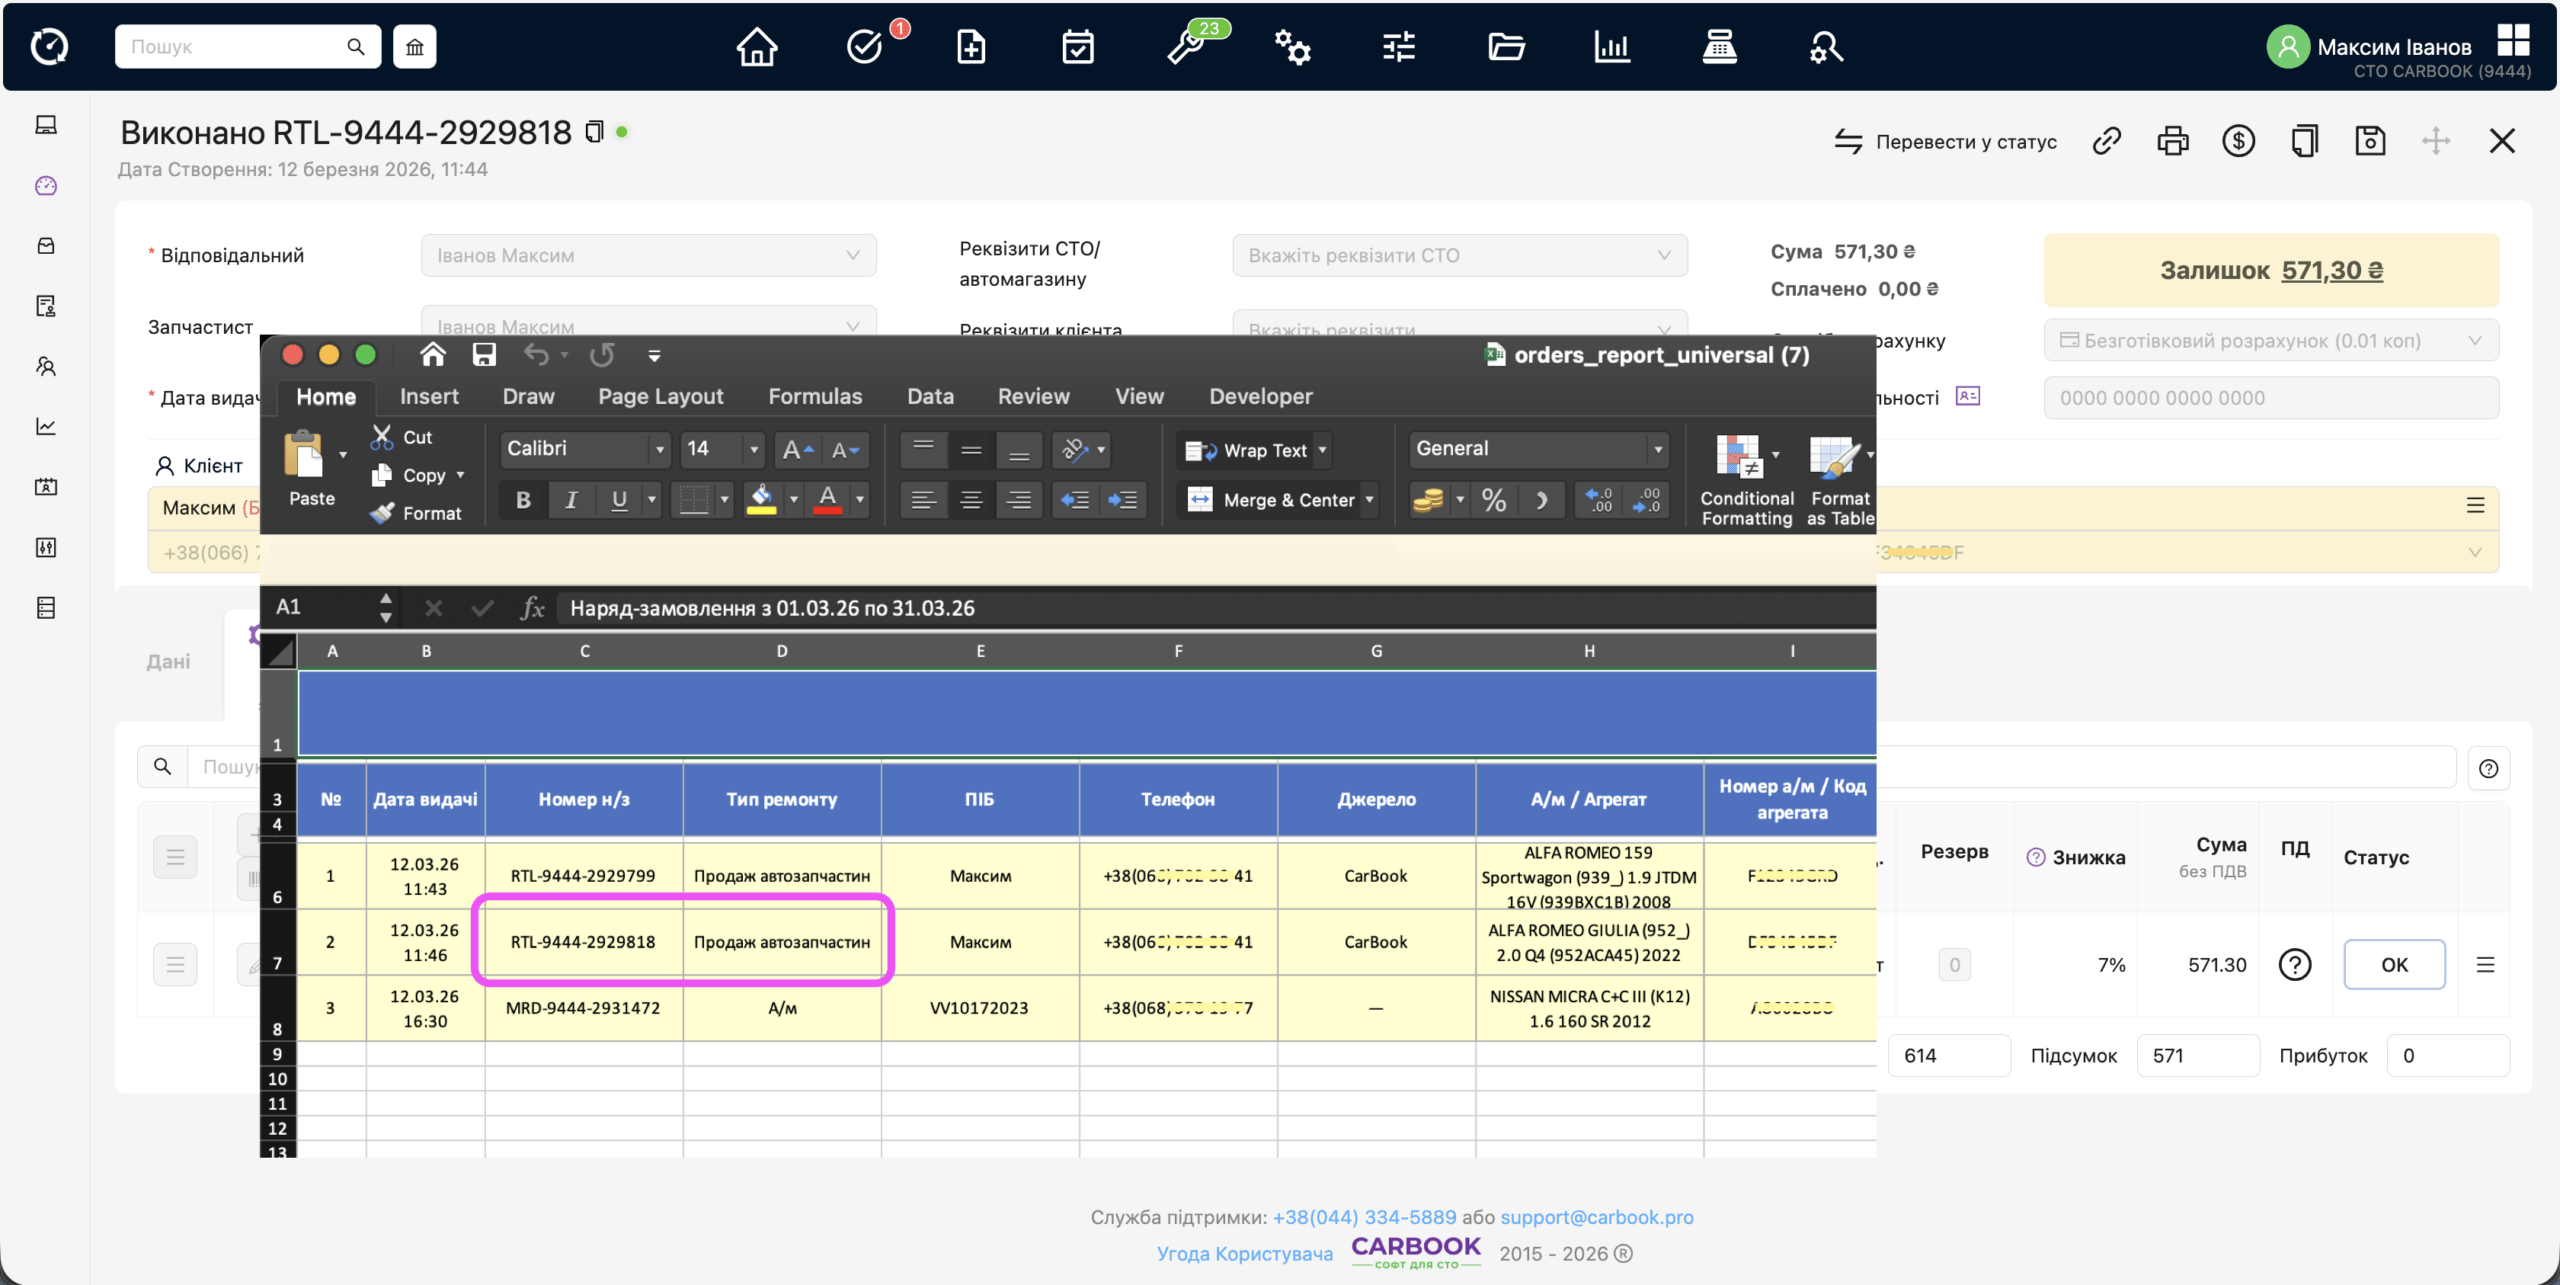Open the Page Layout ribbon tab

(660, 396)
